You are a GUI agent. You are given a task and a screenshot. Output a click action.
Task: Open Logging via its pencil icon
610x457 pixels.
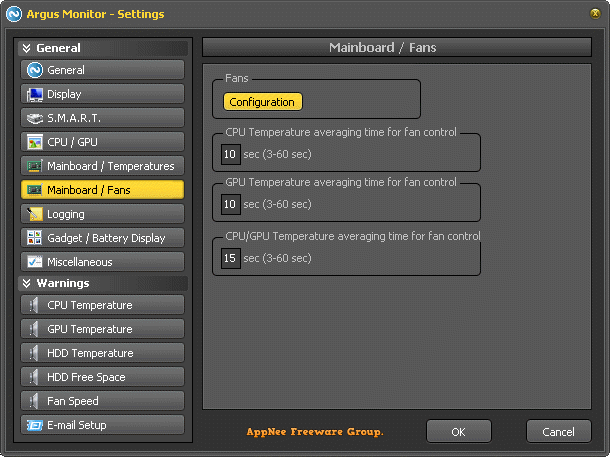[x=35, y=214]
